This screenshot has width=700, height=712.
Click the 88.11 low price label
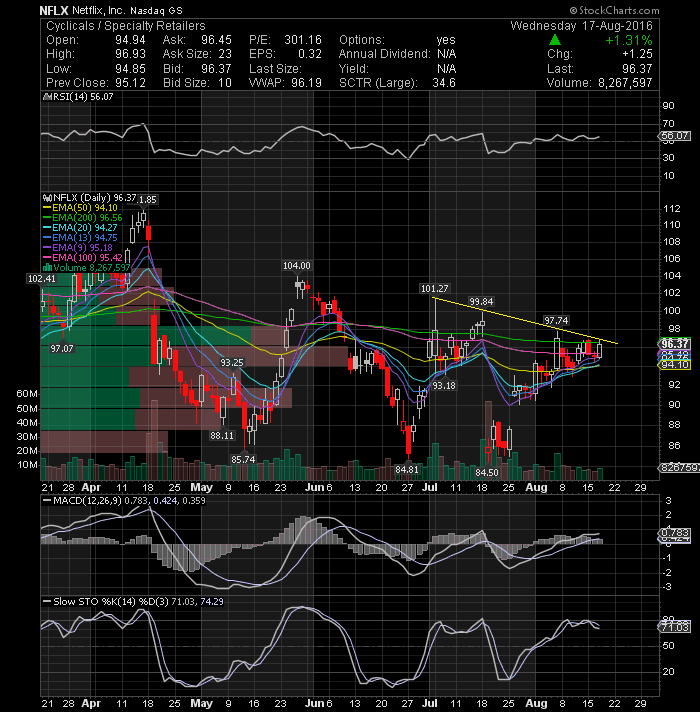tap(222, 436)
